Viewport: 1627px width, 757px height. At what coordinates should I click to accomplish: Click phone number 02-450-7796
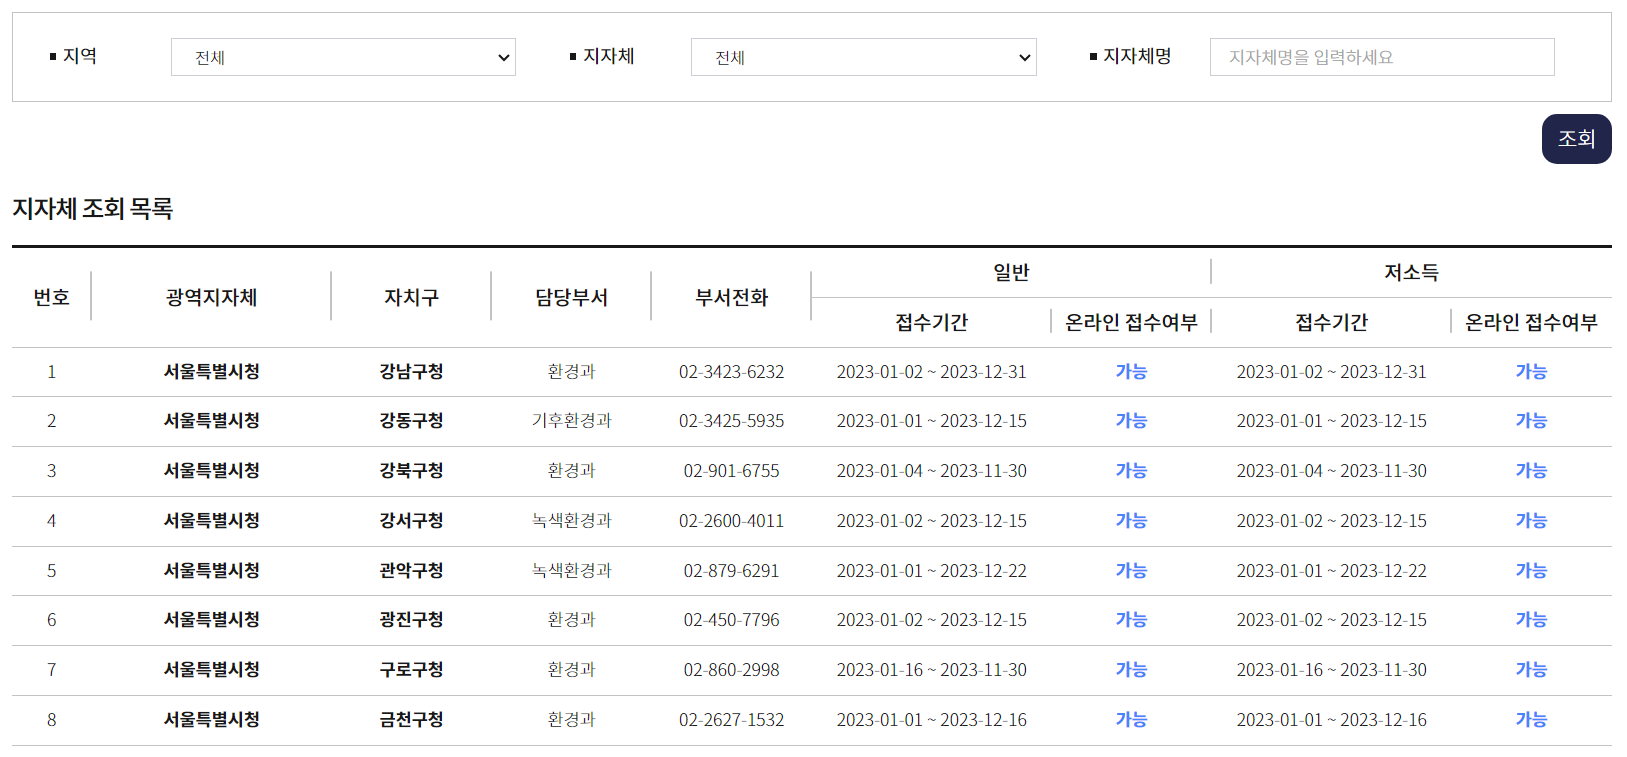[x=731, y=620]
